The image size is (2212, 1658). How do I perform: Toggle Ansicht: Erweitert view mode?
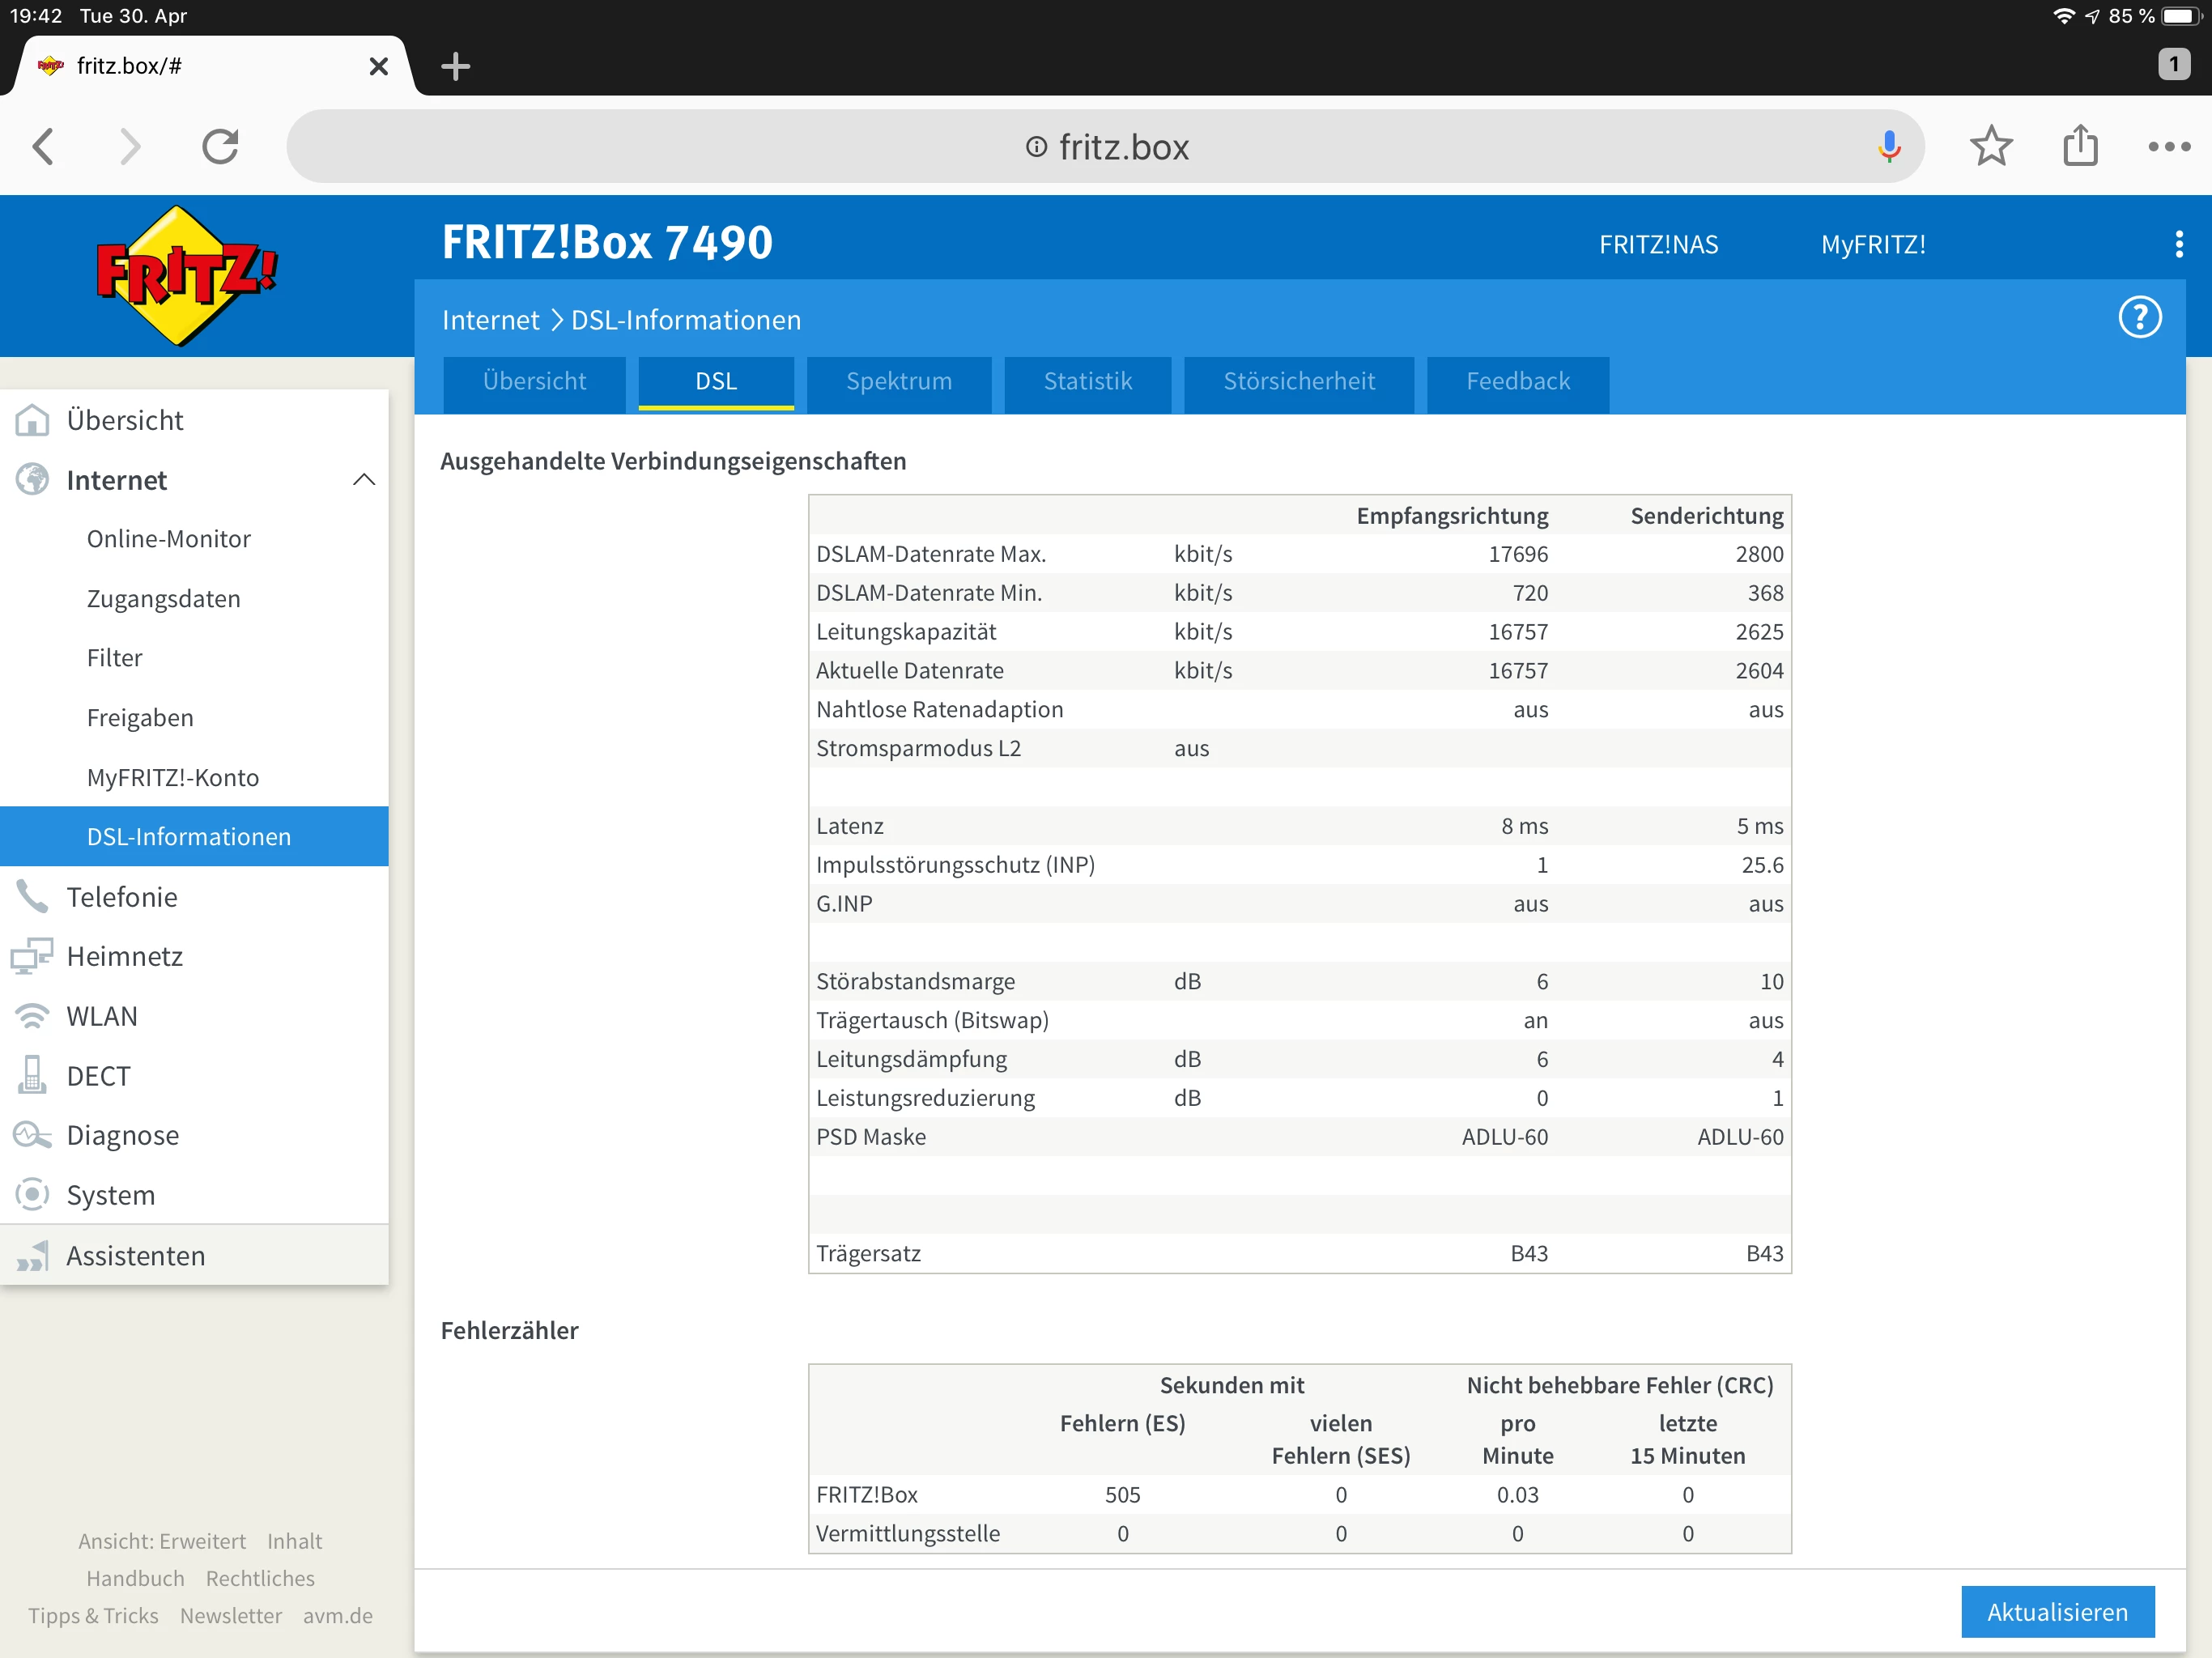(162, 1541)
